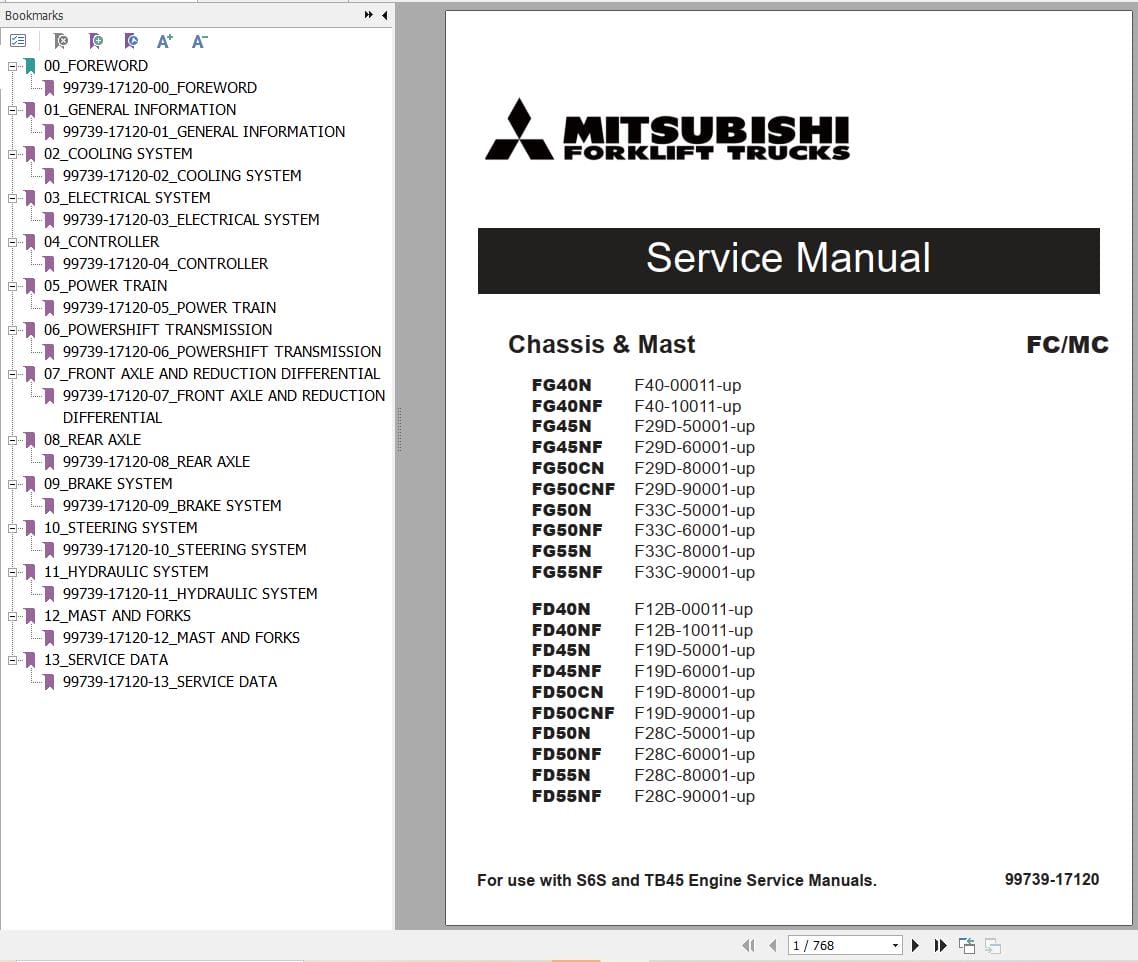Select 01_GENERAL INFORMATION bookmark
The height and width of the screenshot is (962, 1138).
(x=140, y=110)
